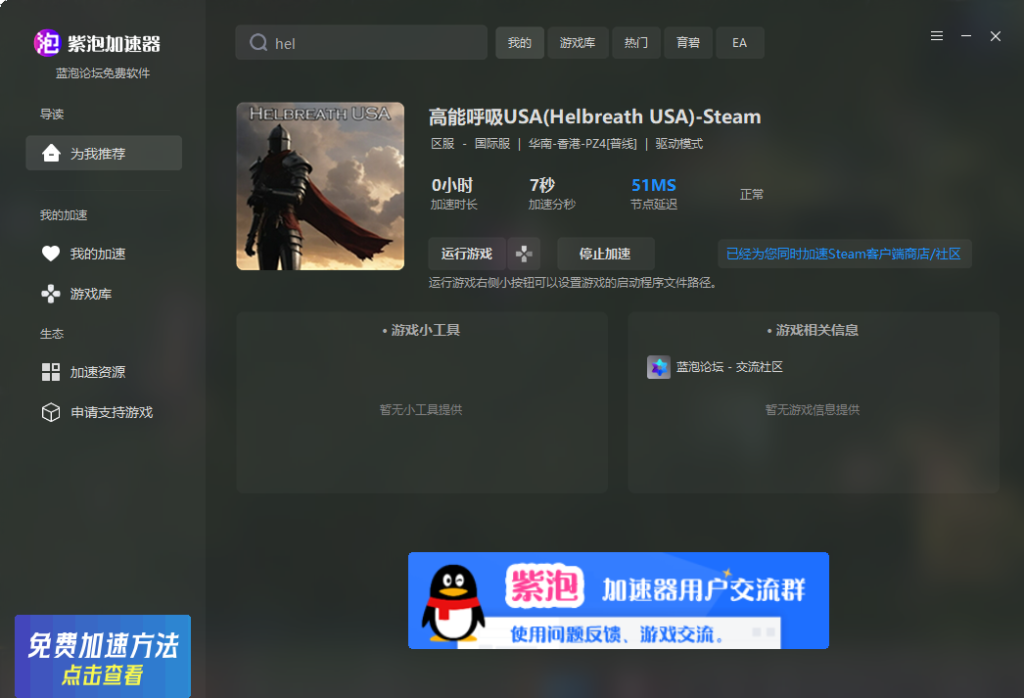Click the 运行游戏 button
Viewport: 1024px width, 698px height.
tap(466, 254)
